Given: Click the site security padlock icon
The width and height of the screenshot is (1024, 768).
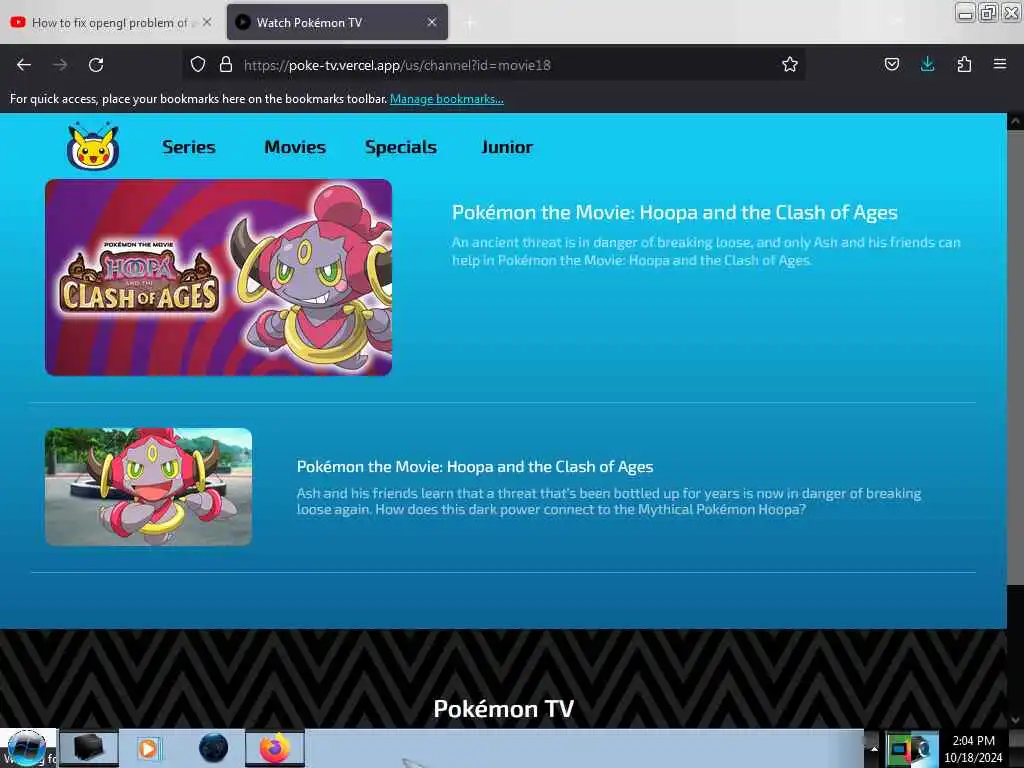Looking at the screenshot, I should tap(226, 64).
